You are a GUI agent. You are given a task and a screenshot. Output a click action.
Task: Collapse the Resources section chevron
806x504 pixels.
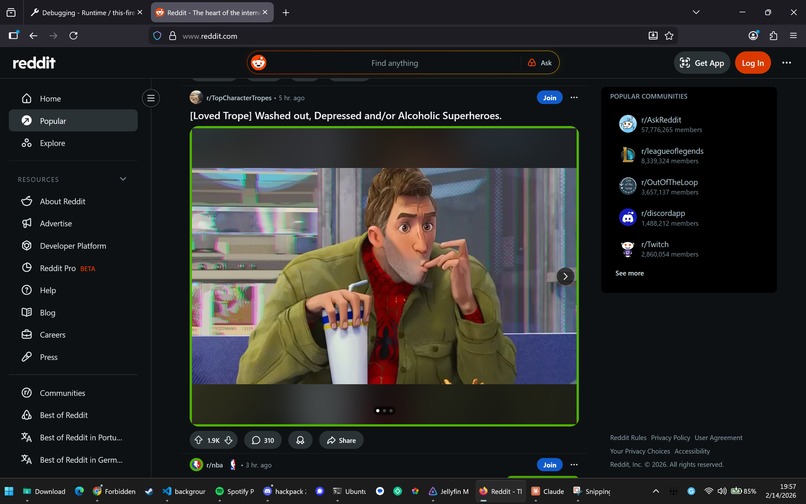pos(123,179)
